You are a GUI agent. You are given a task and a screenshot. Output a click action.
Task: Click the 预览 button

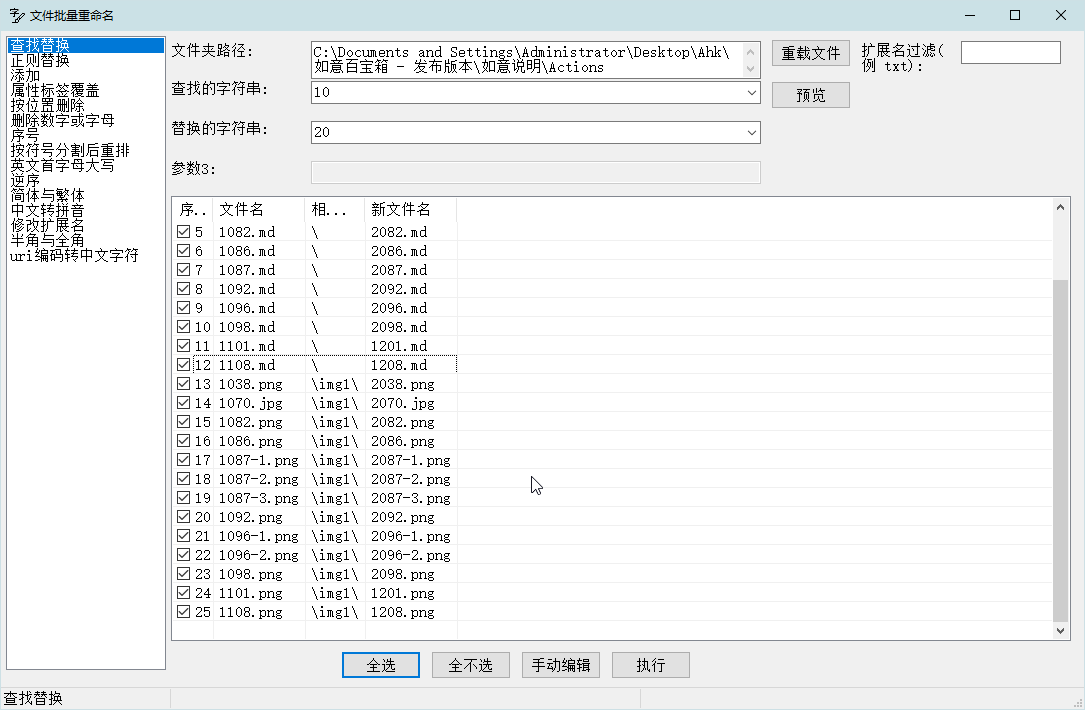(x=811, y=95)
